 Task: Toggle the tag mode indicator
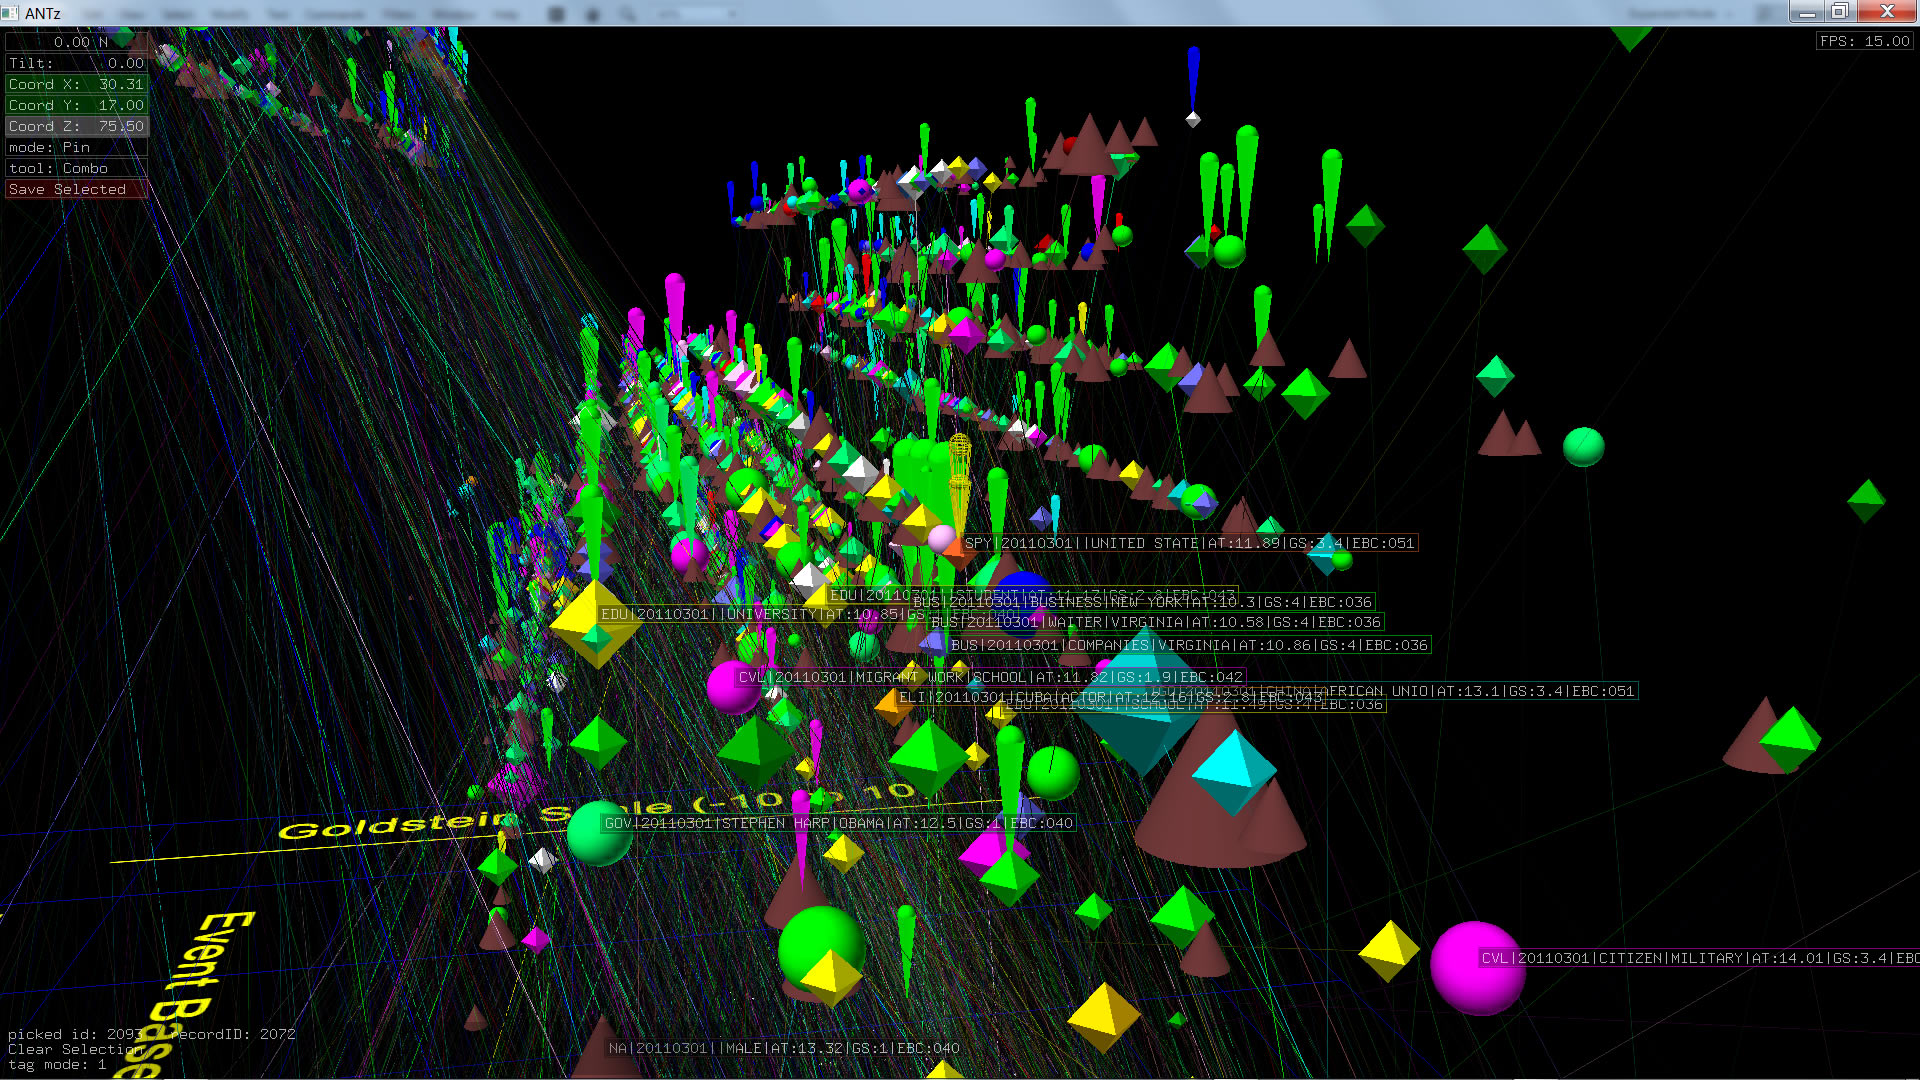tap(57, 1065)
